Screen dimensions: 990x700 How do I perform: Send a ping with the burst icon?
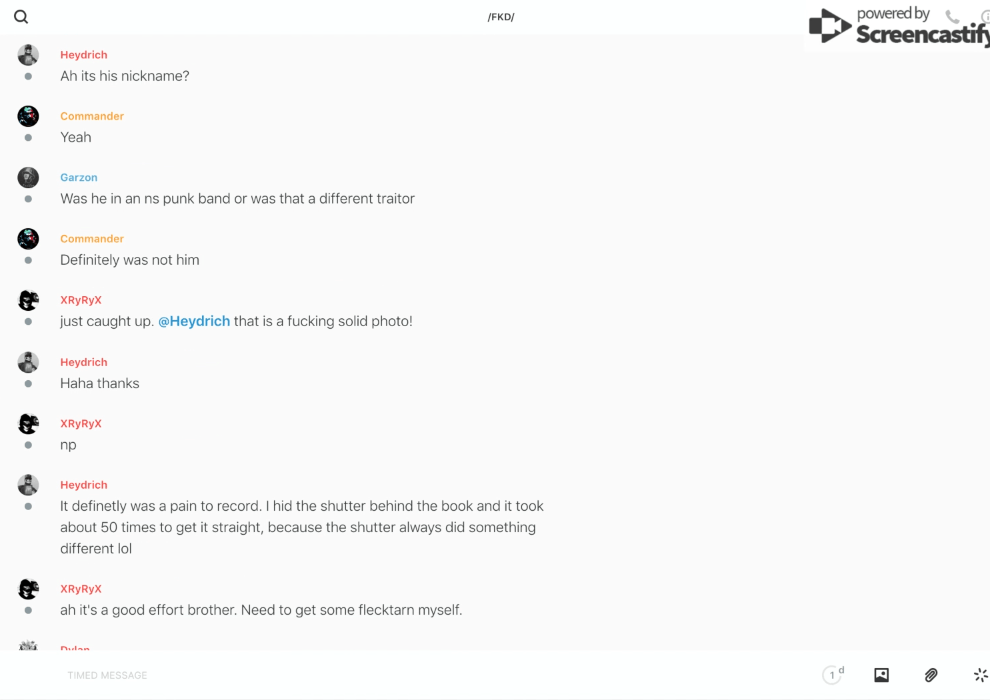[980, 675]
